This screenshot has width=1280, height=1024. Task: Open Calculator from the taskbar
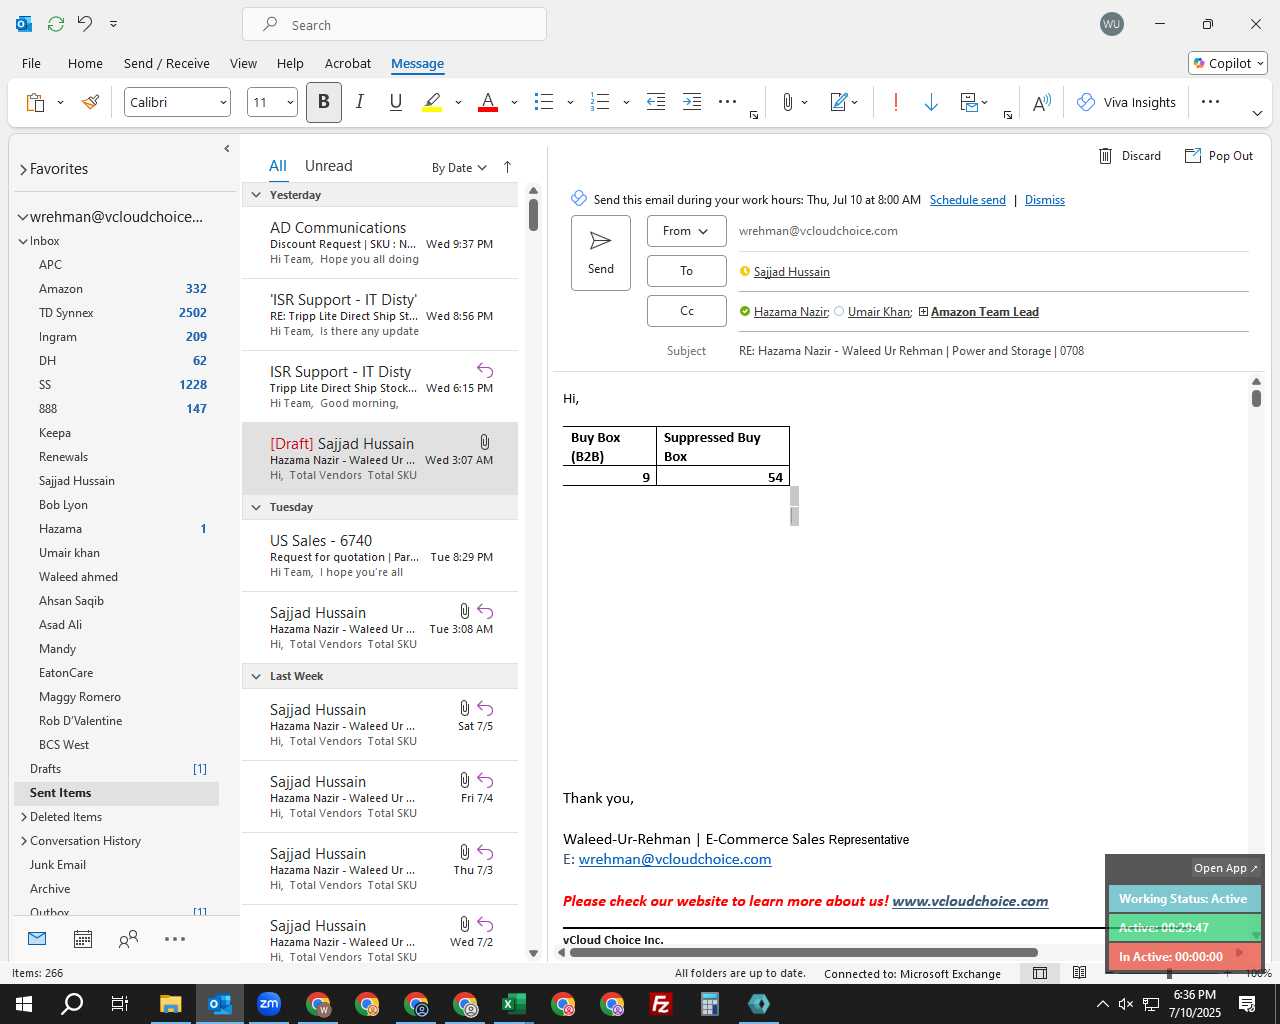[x=710, y=1004]
